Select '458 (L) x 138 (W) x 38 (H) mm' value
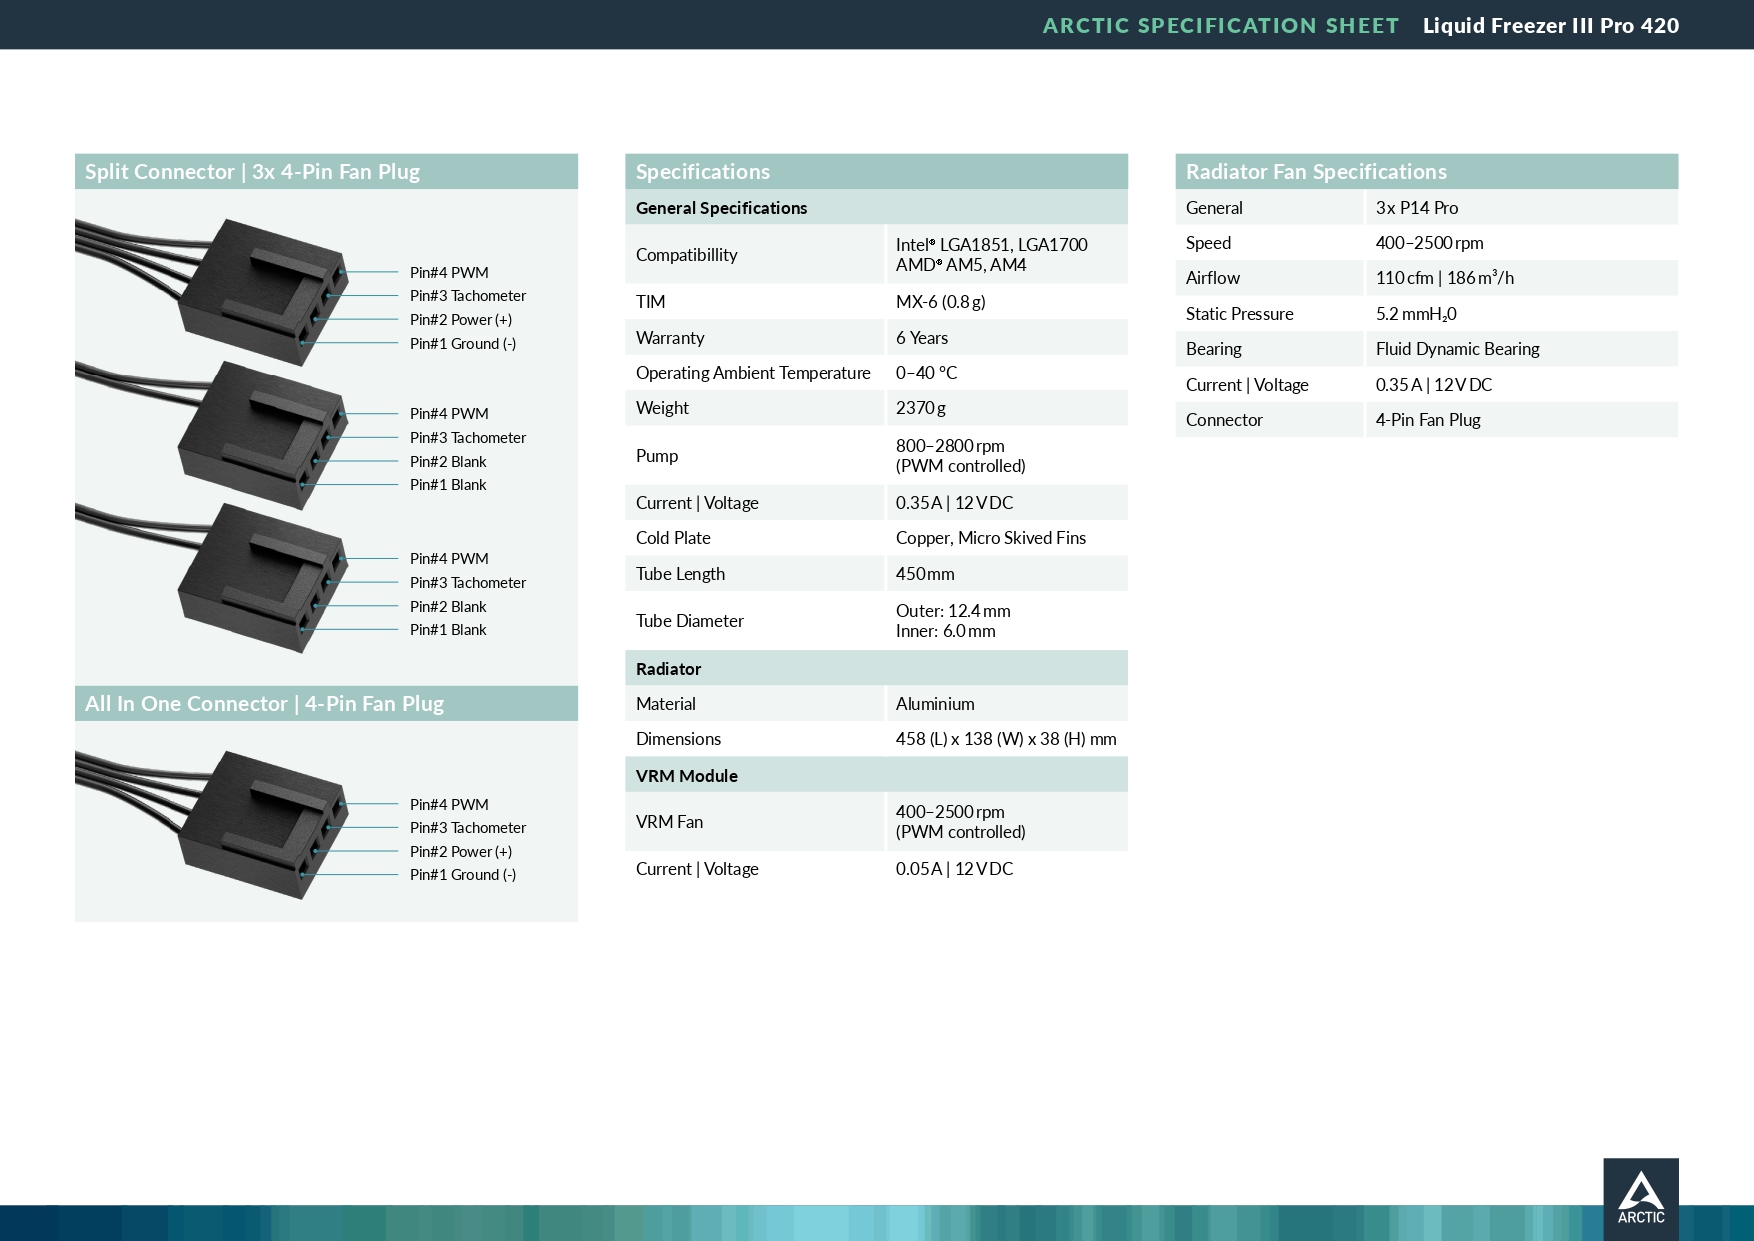 point(1006,739)
